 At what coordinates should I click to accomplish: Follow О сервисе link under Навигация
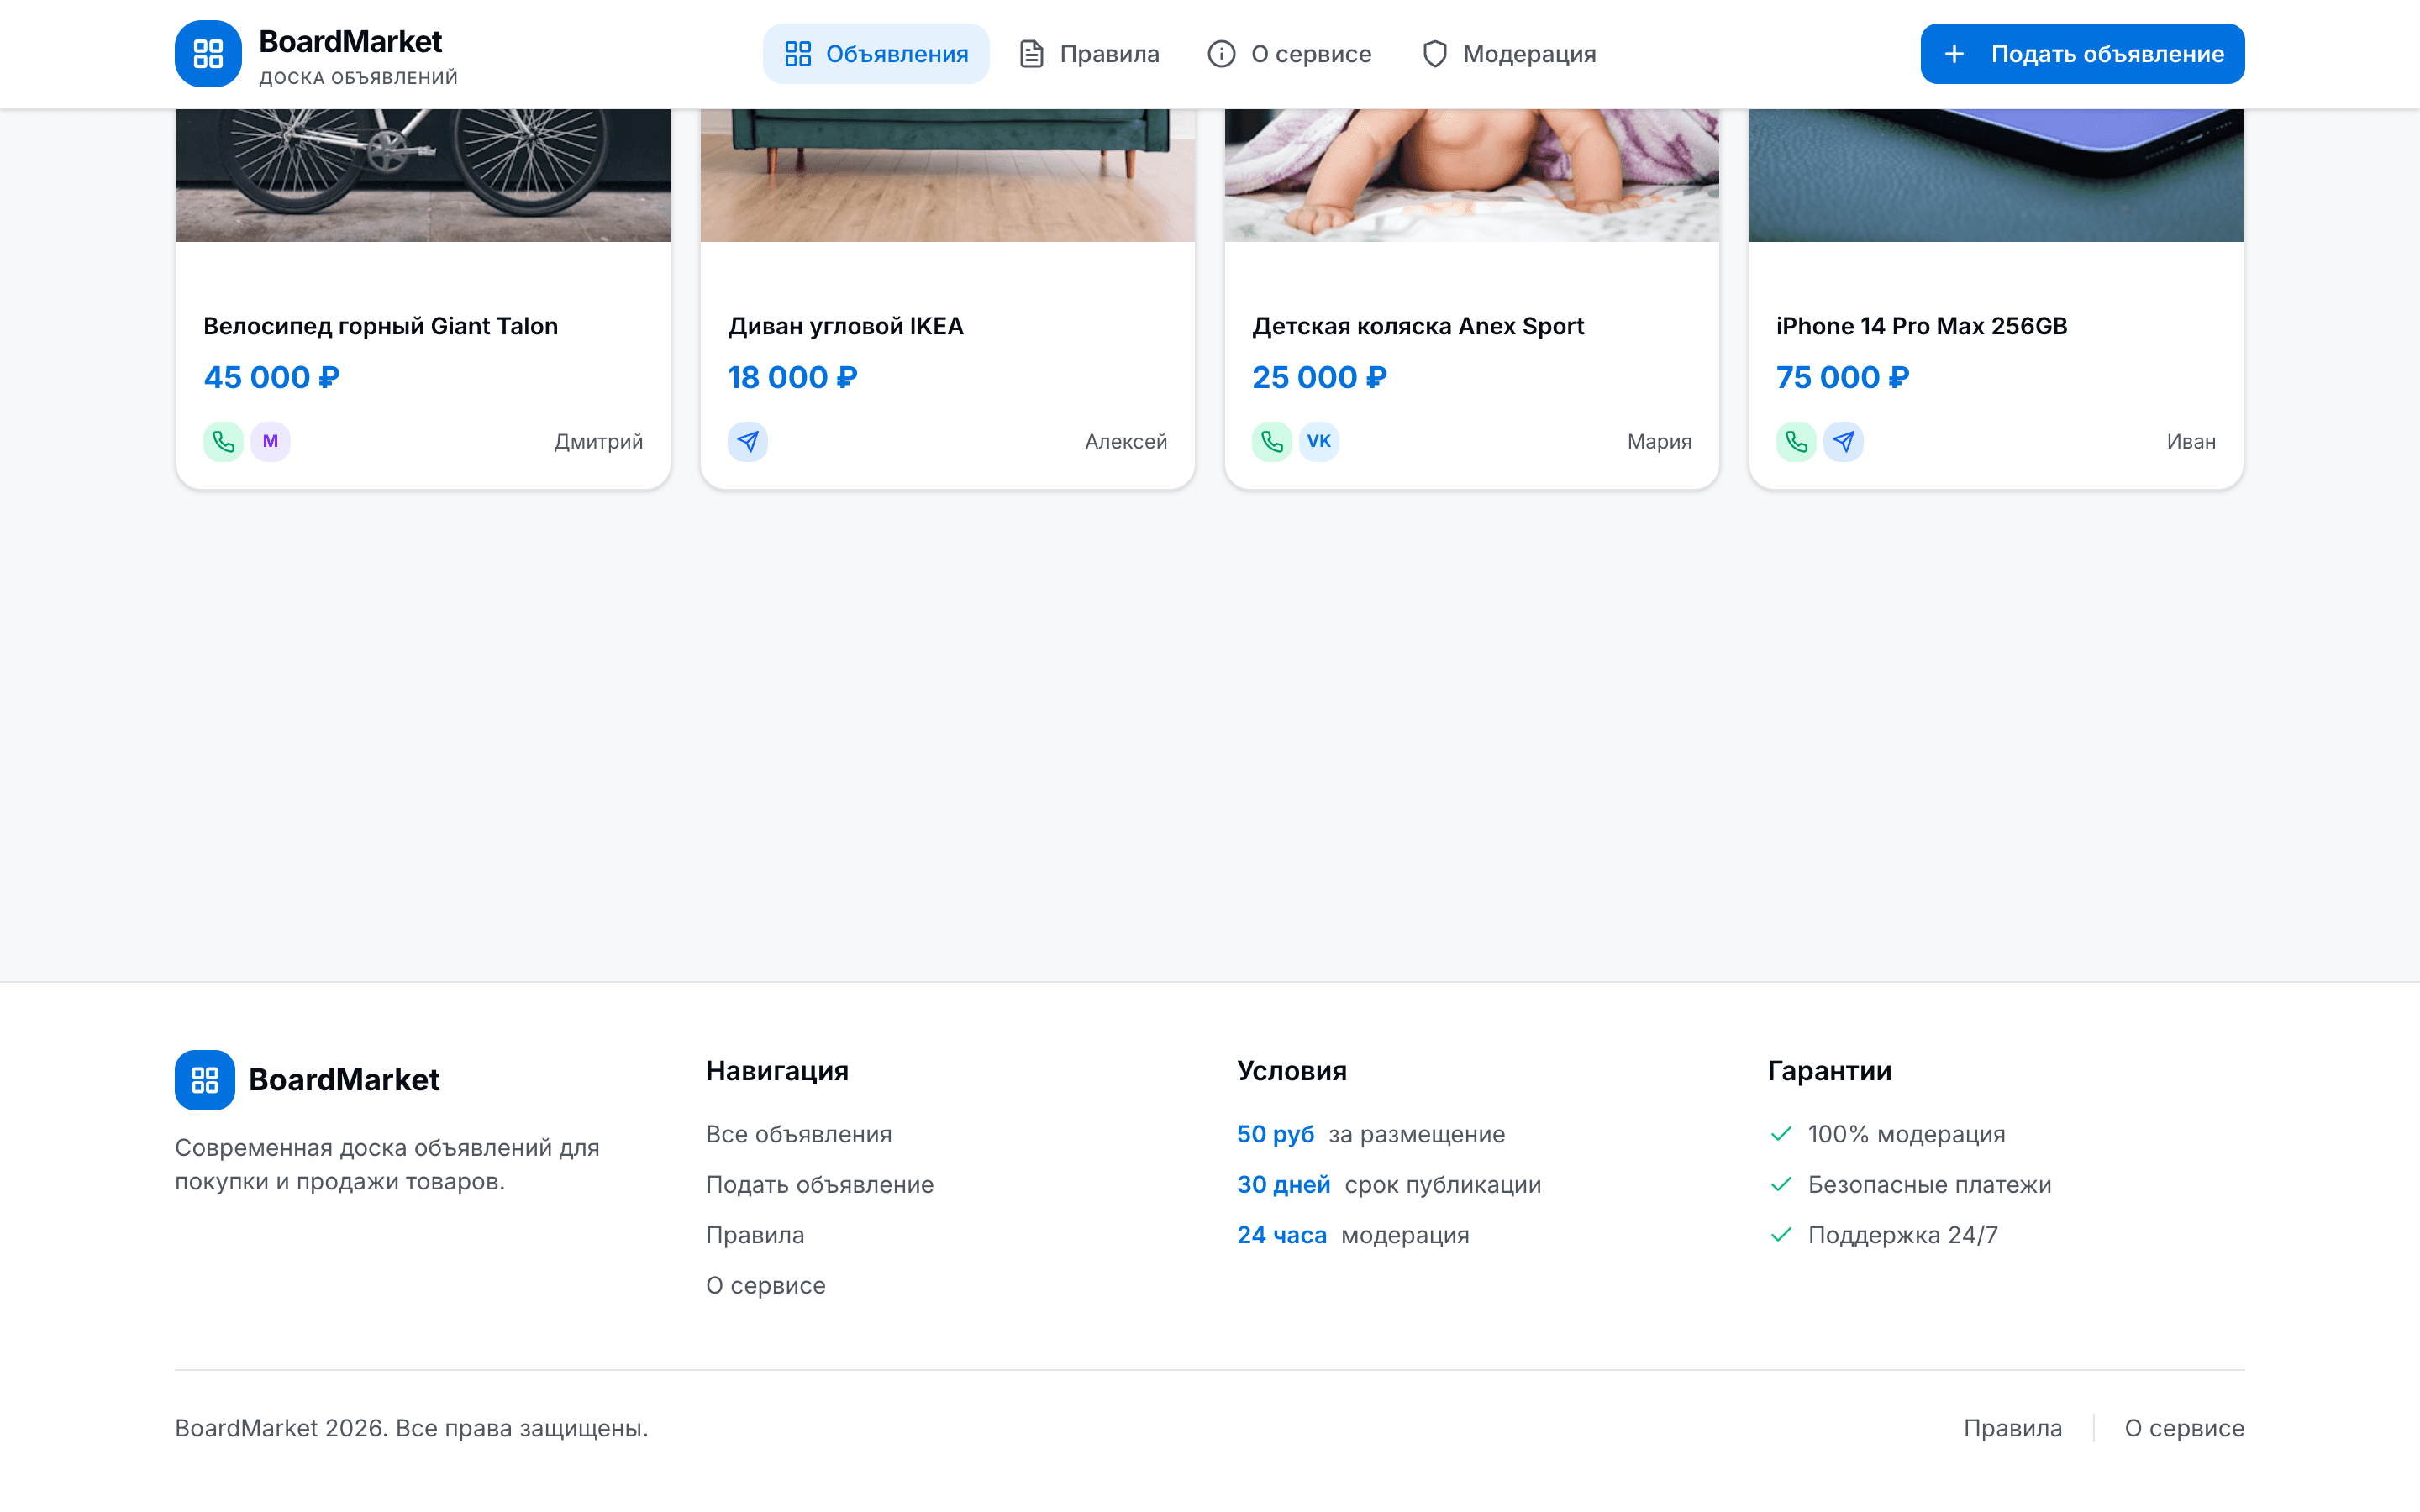click(x=766, y=1285)
